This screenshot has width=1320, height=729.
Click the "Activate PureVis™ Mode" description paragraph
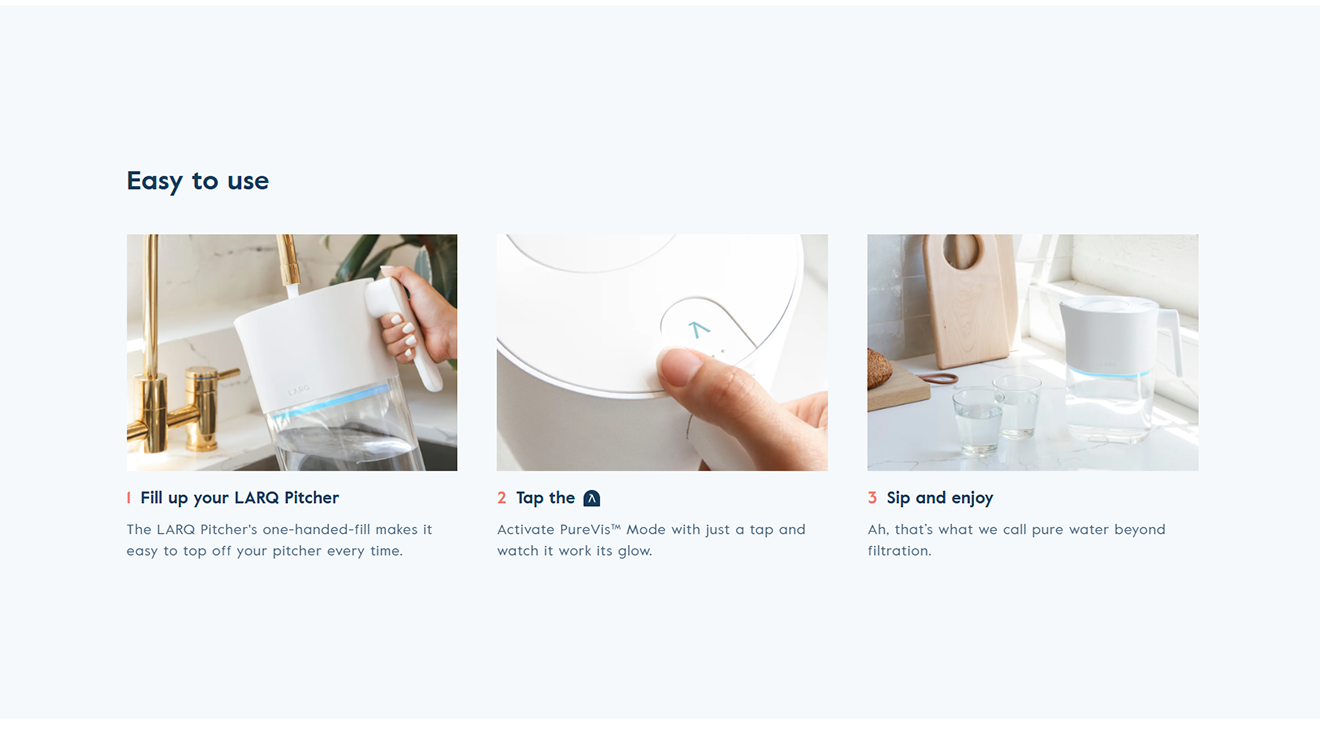[651, 540]
